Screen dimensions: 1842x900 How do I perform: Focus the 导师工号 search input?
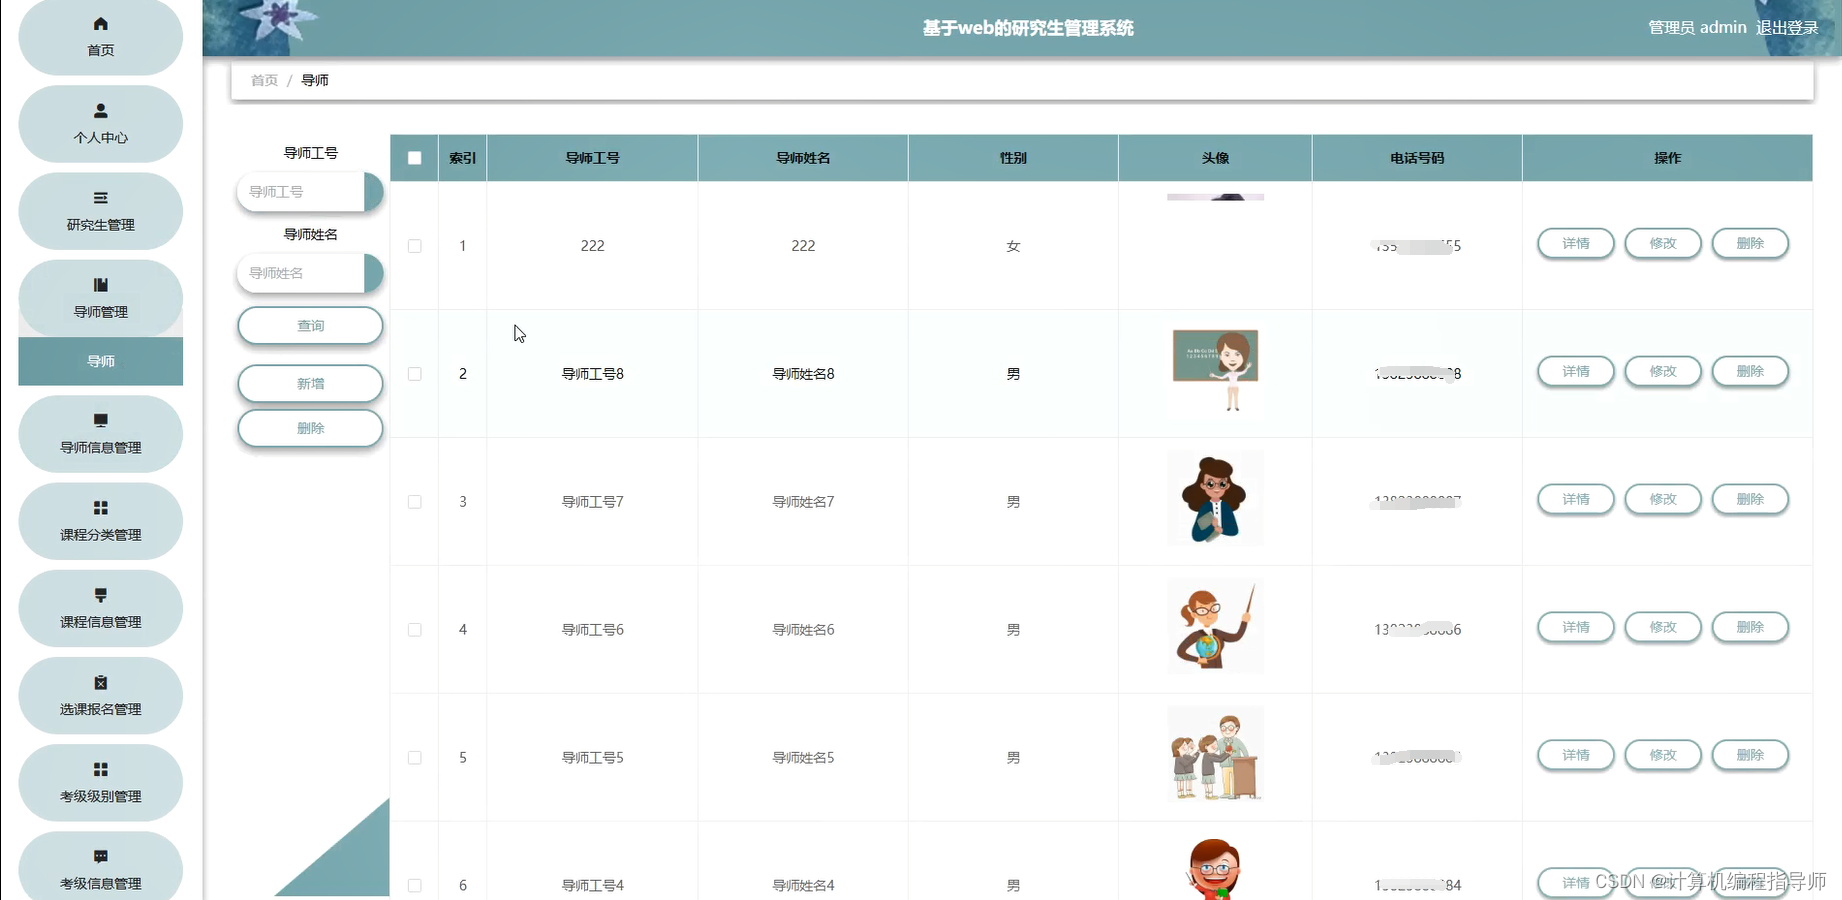pyautogui.click(x=310, y=192)
